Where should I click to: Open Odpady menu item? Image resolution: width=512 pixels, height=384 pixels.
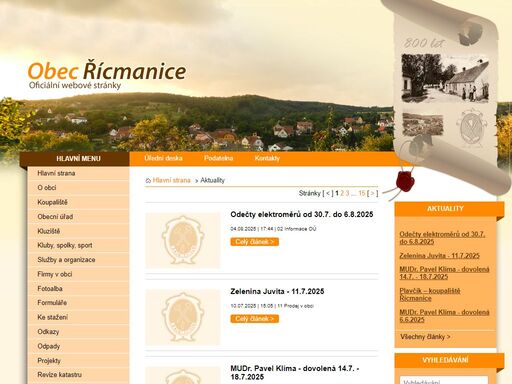79,346
